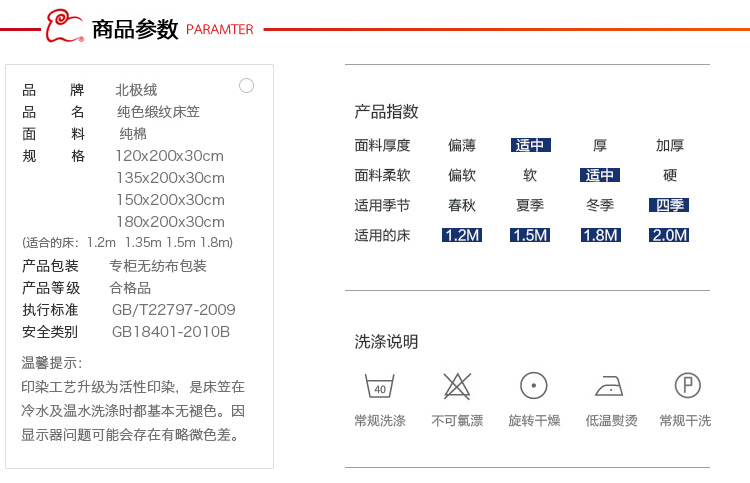Click the 专柜无纺布包装 packaging value
Screen dimensions: 750x483
[x=158, y=266]
